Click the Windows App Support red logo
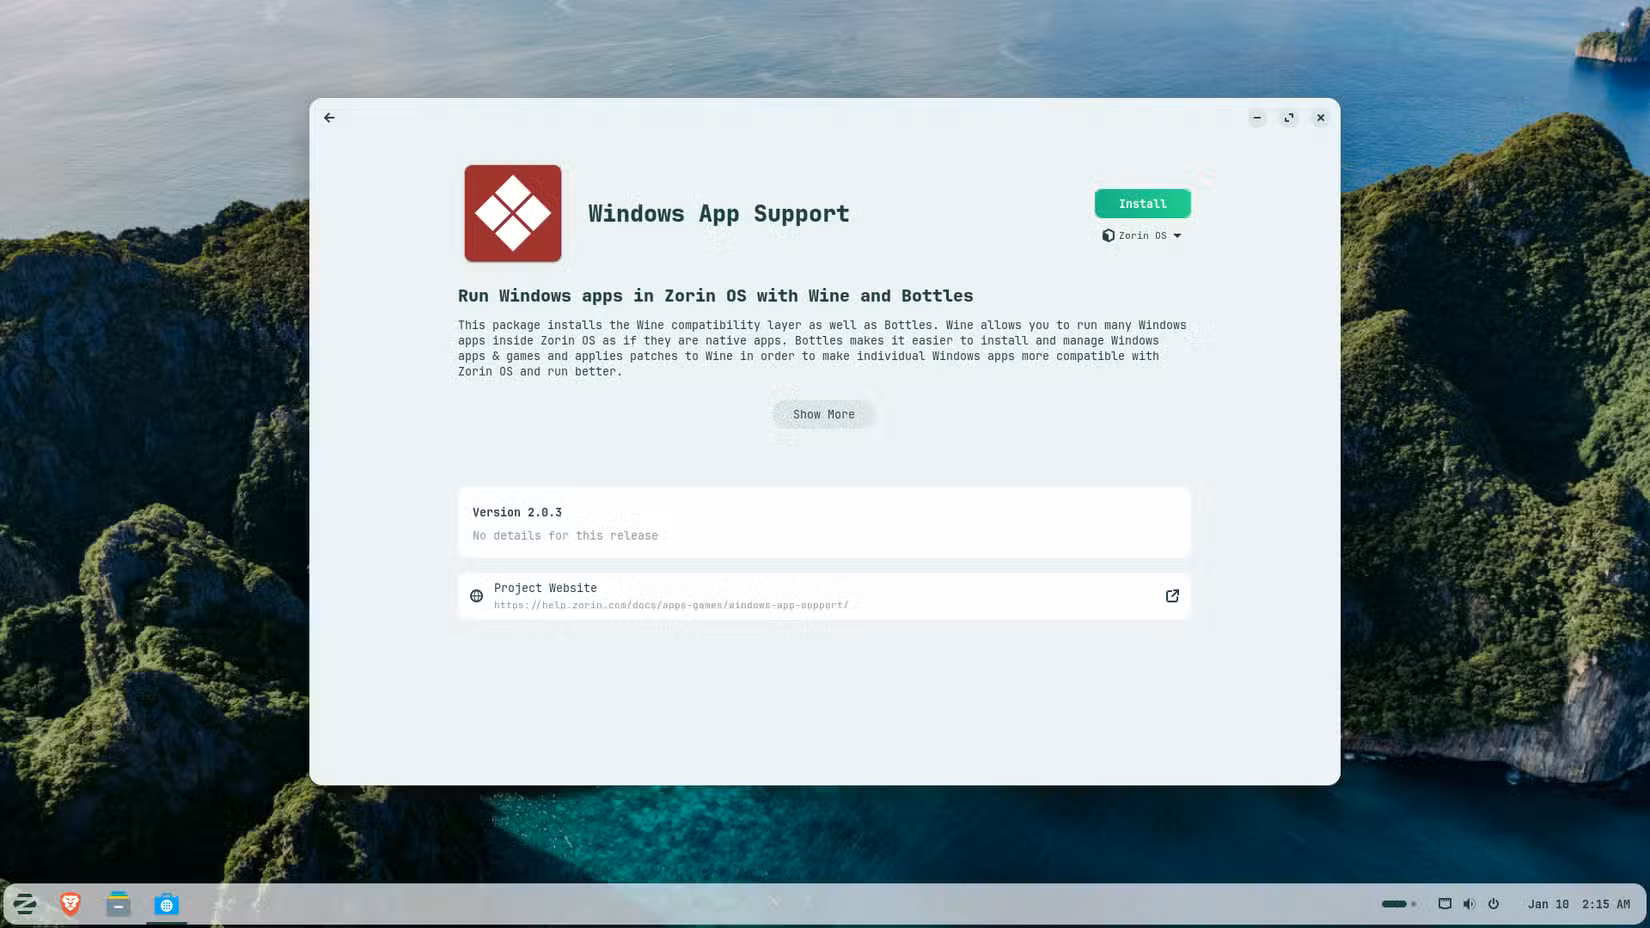The width and height of the screenshot is (1650, 928). click(513, 213)
